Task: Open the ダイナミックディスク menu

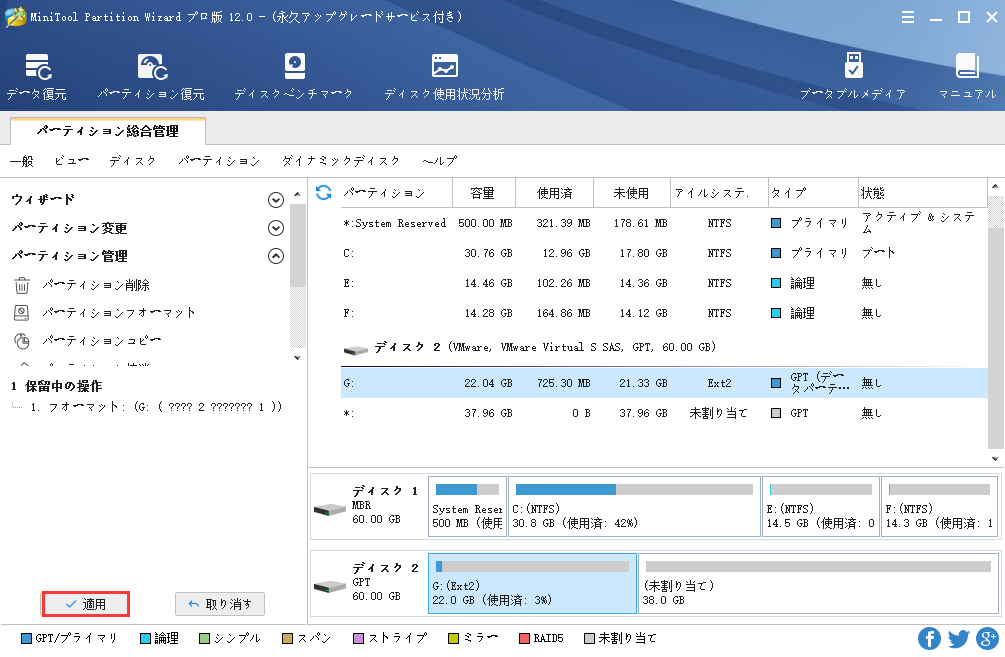Action: (x=341, y=161)
